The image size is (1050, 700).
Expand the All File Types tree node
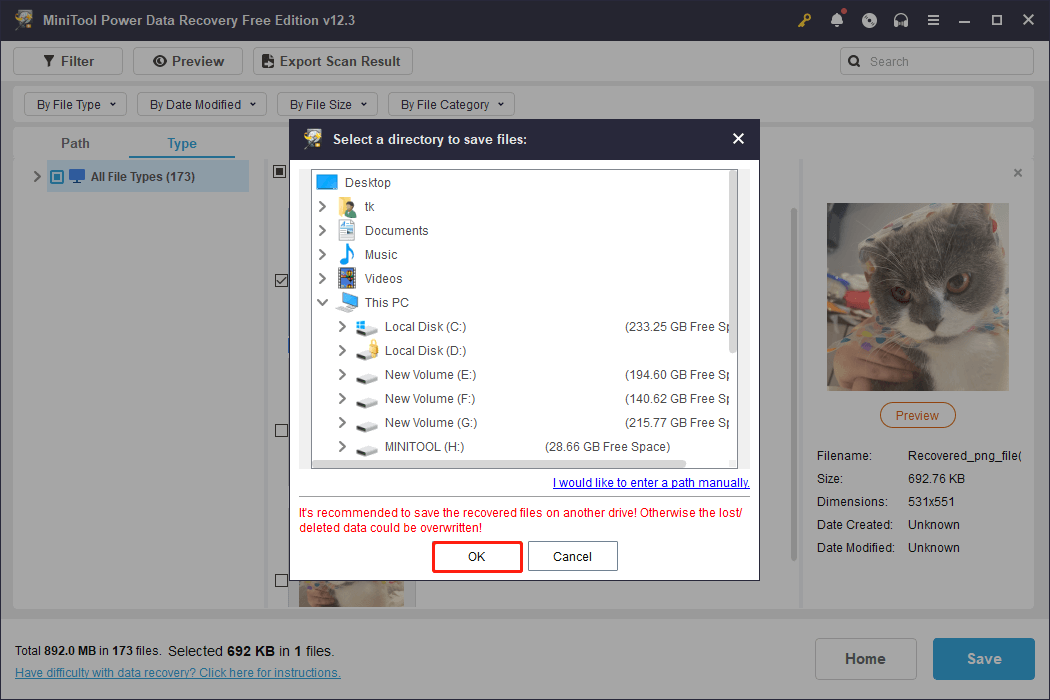click(x=38, y=177)
